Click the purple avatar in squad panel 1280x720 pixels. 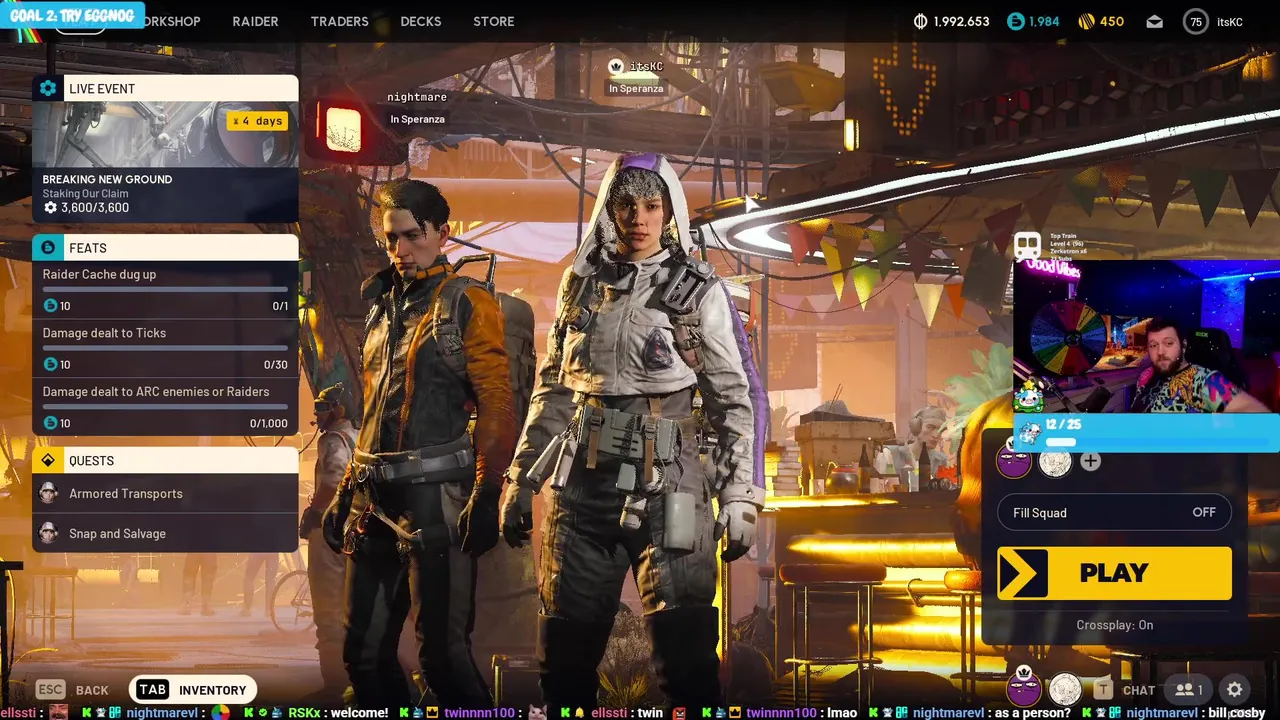[1014, 461]
